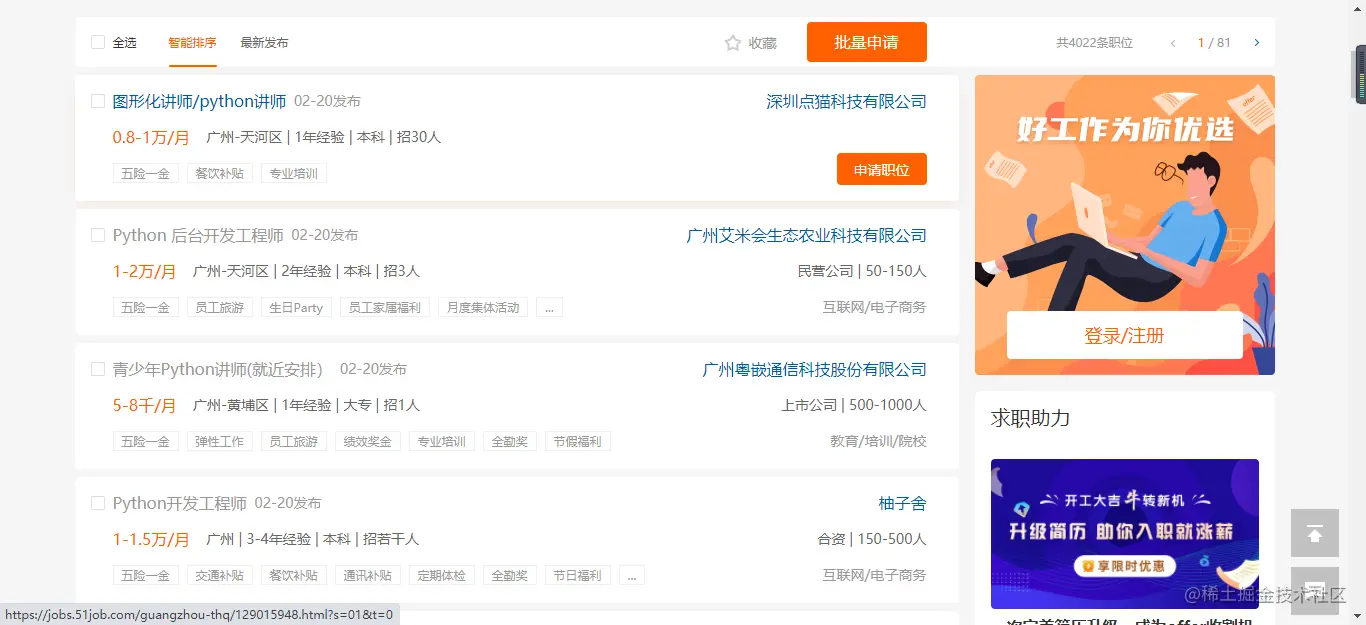
Task: Click the 月度集体活动 tag
Action: 483,307
